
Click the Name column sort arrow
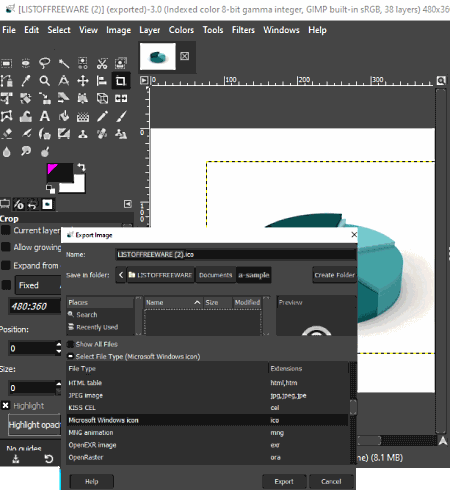click(197, 302)
